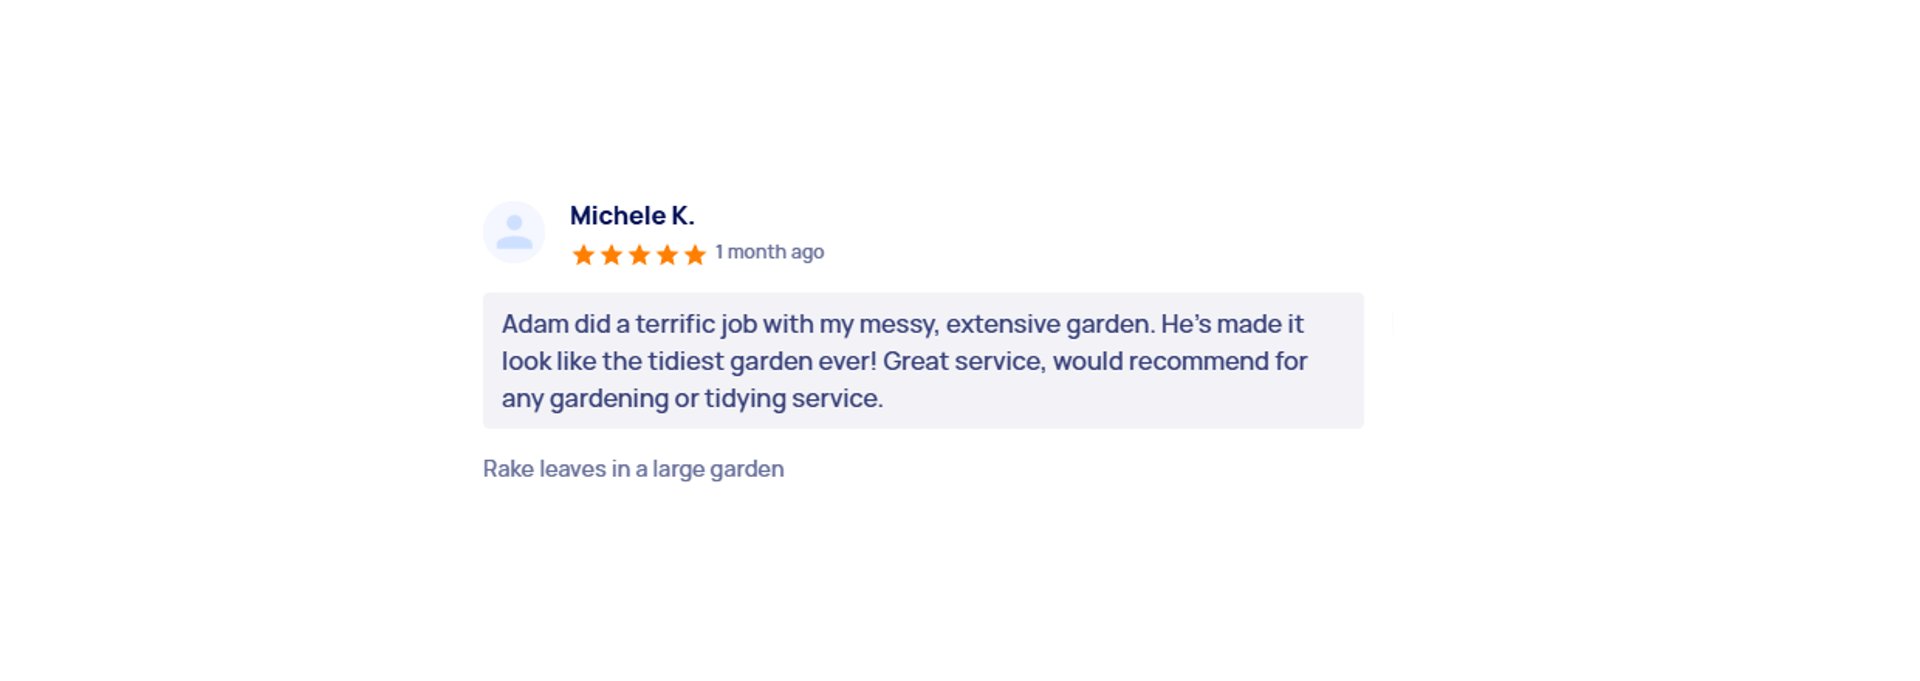The height and width of the screenshot is (681, 1920).
Task: Click Michele K.'s profile avatar icon
Action: 514,232
